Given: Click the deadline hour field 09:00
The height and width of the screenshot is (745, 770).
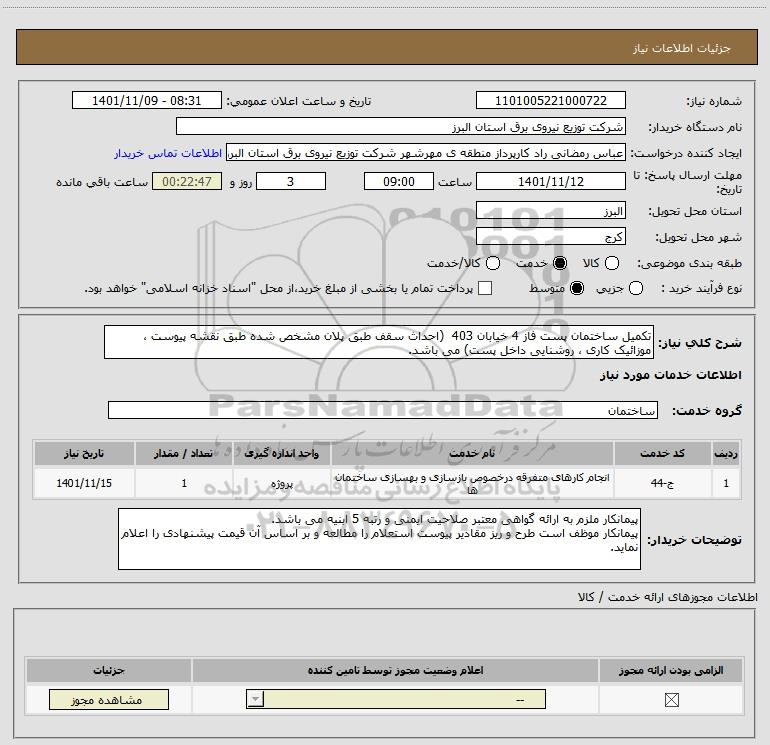Looking at the screenshot, I should point(399,181).
